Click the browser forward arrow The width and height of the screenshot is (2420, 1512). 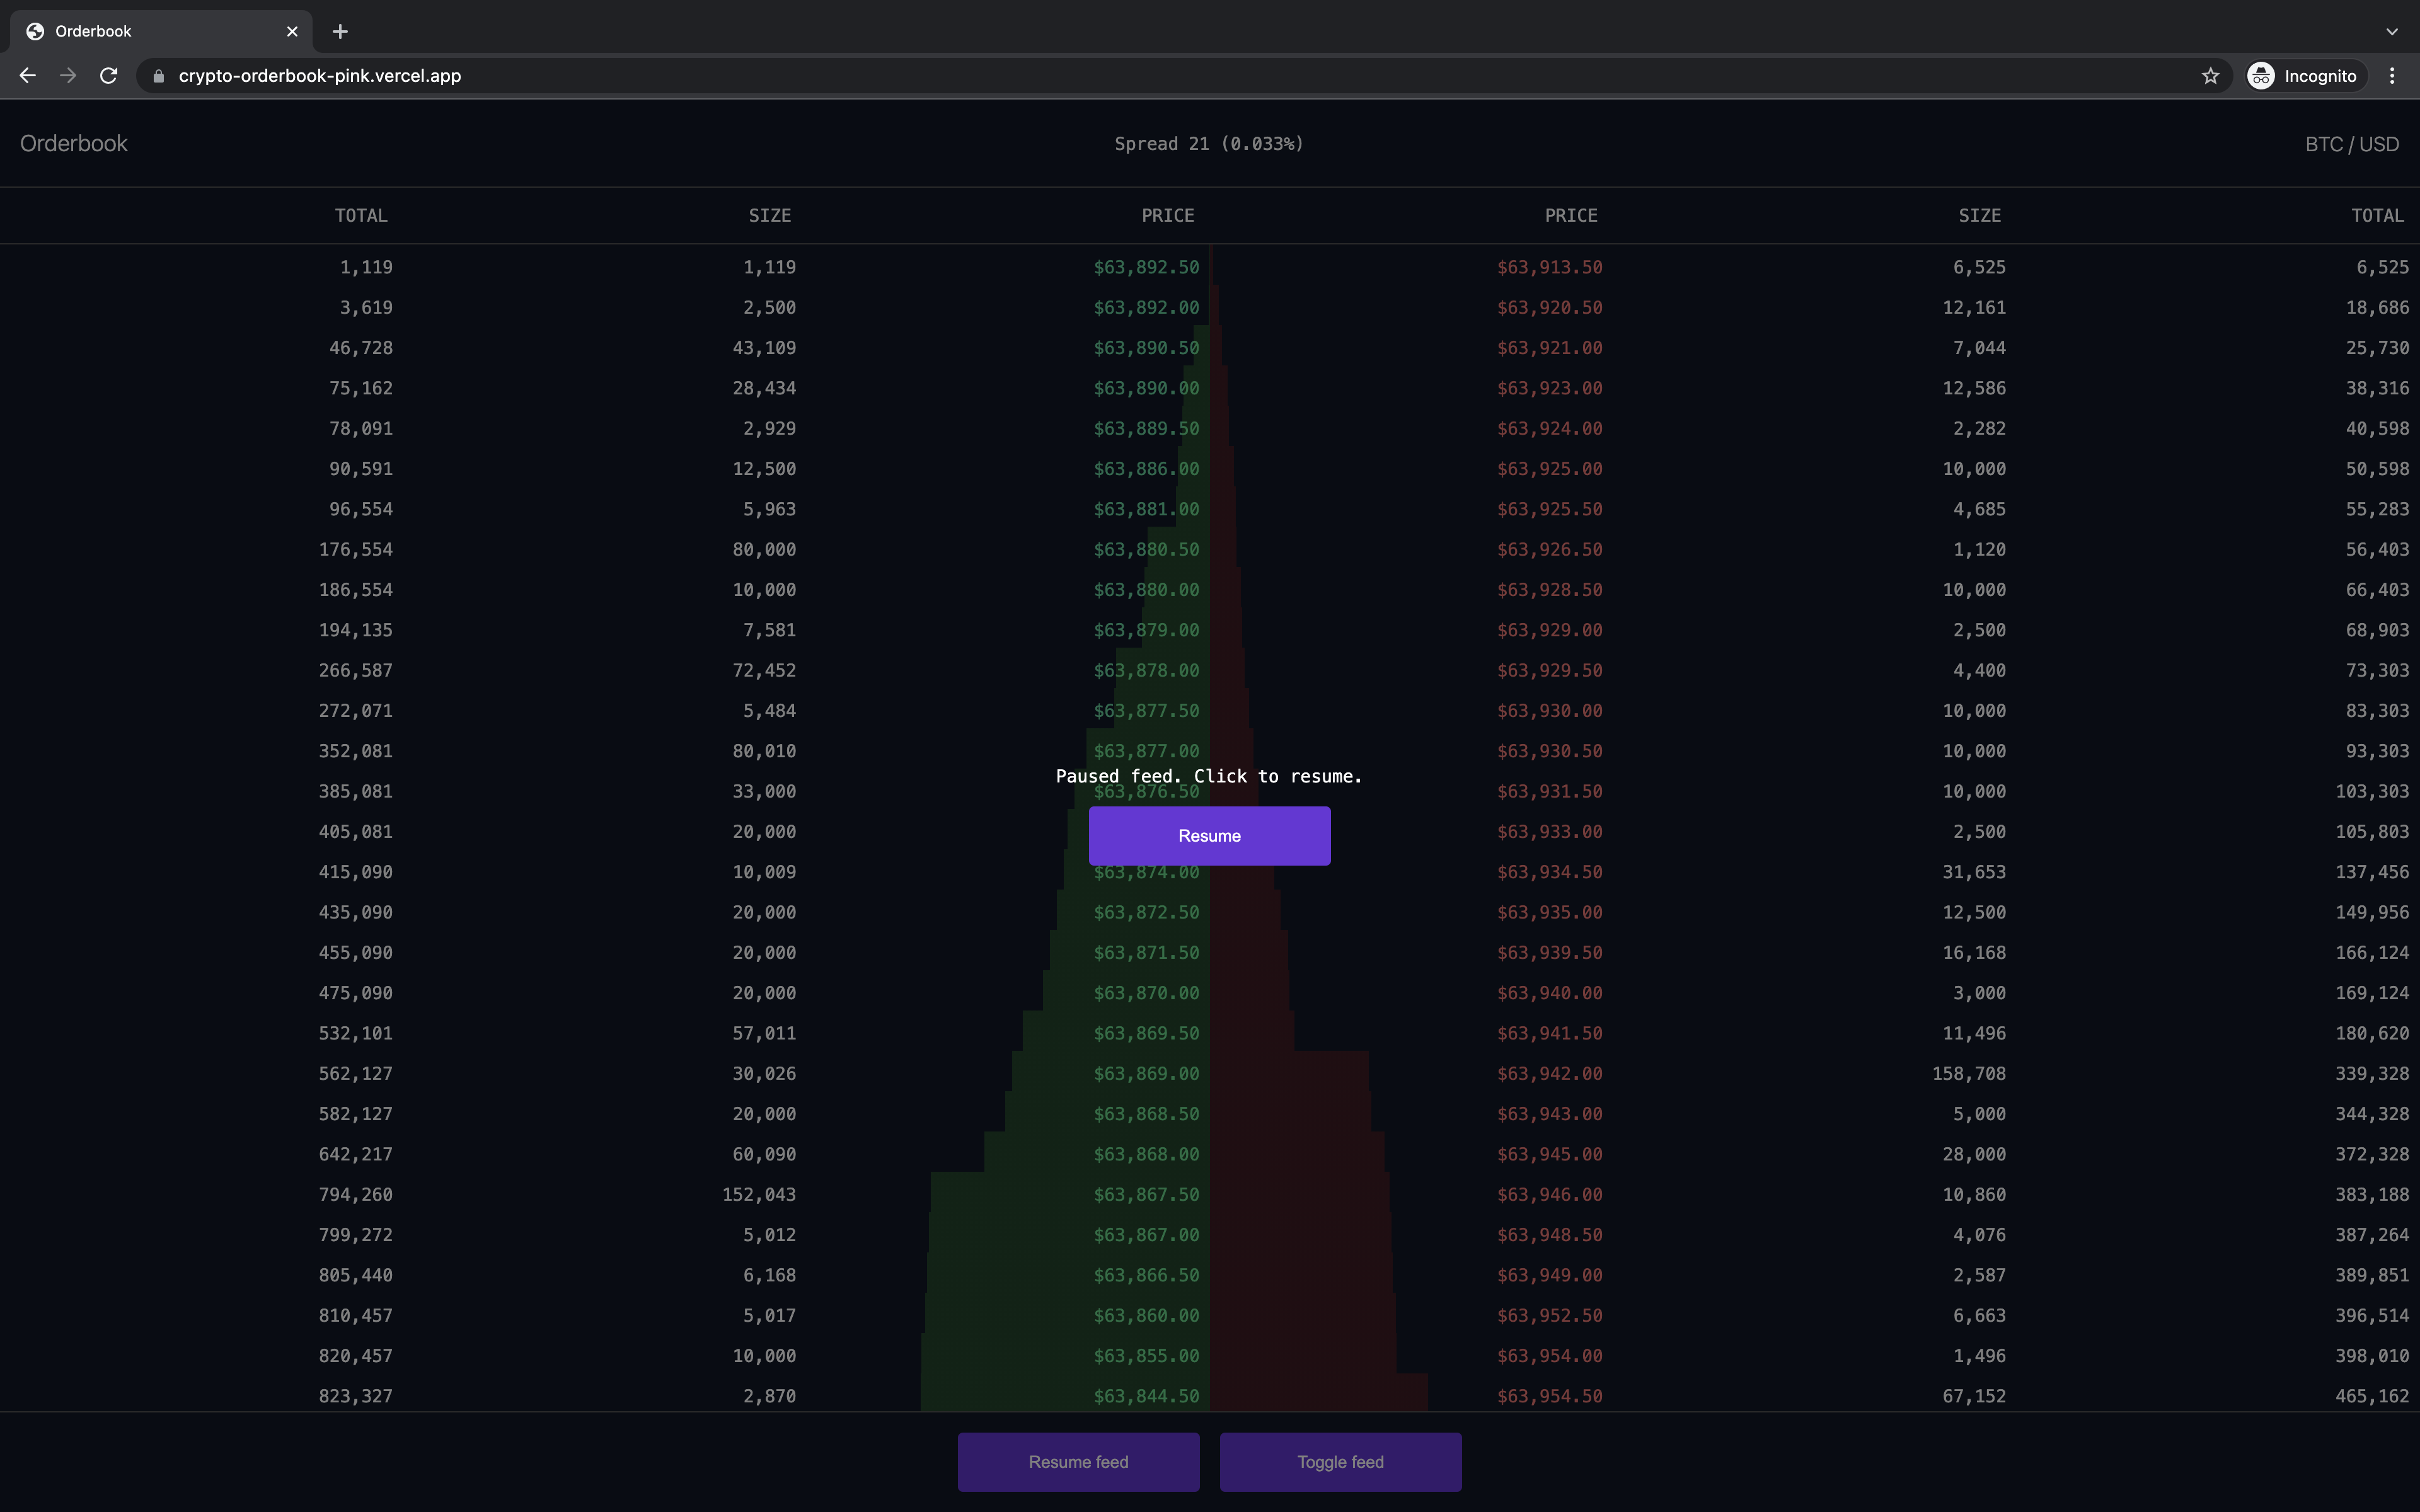[68, 76]
